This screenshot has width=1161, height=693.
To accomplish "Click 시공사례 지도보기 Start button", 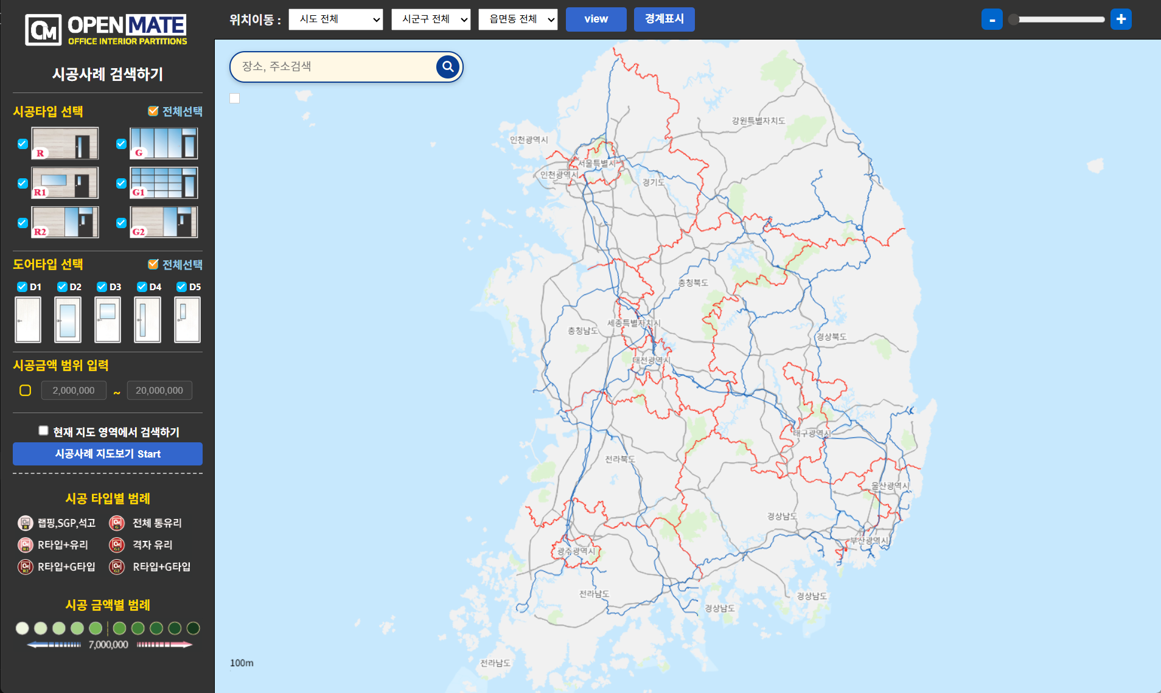I will [x=107, y=454].
